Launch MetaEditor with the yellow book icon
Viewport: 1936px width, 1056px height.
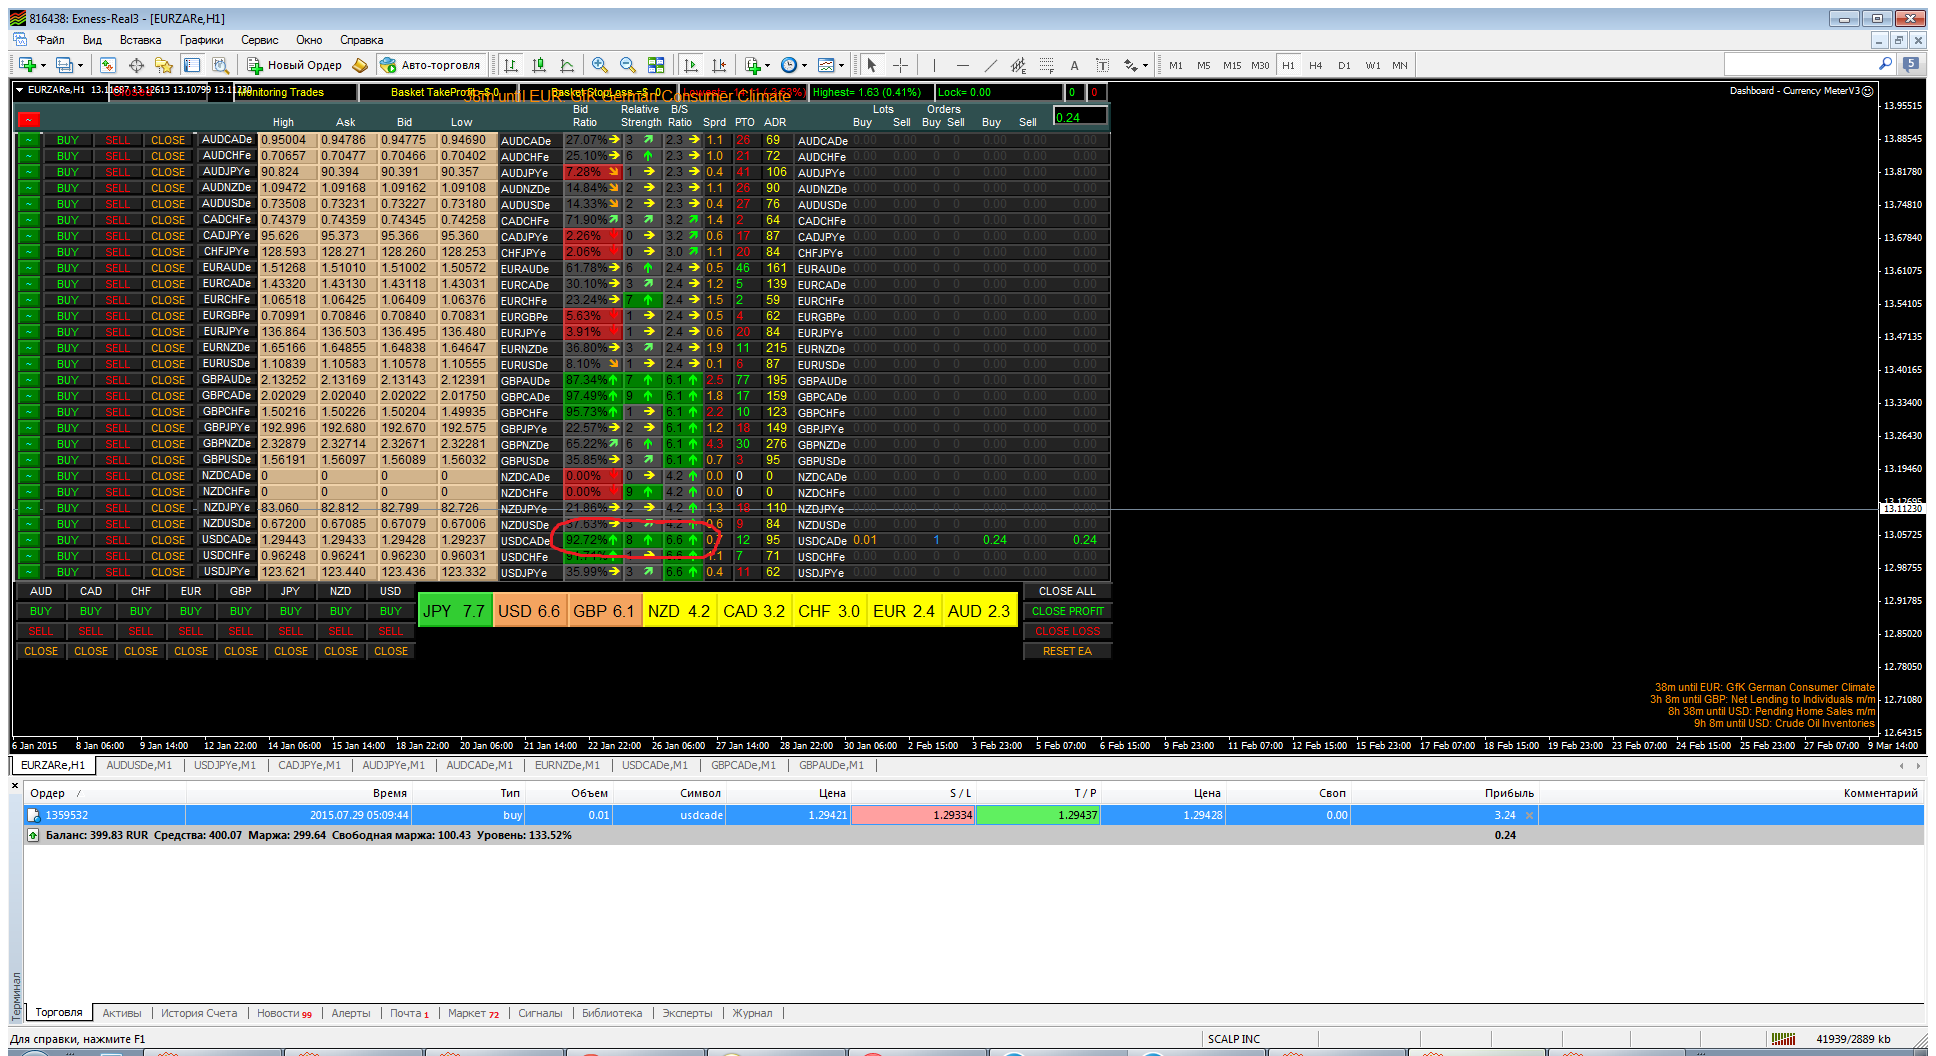pyautogui.click(x=361, y=65)
